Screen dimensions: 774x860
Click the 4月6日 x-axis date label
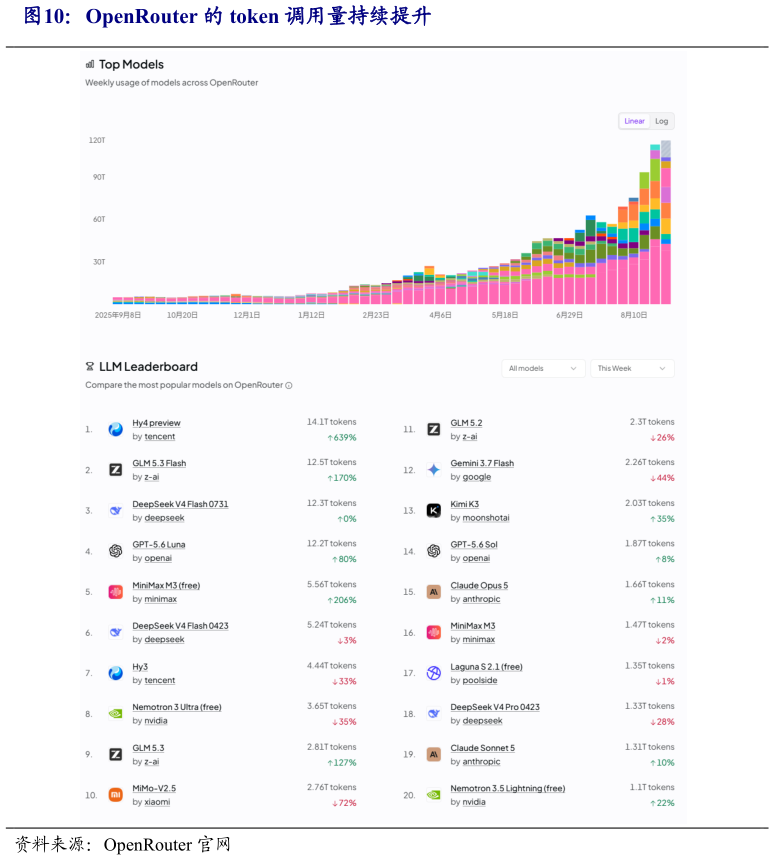[440, 315]
